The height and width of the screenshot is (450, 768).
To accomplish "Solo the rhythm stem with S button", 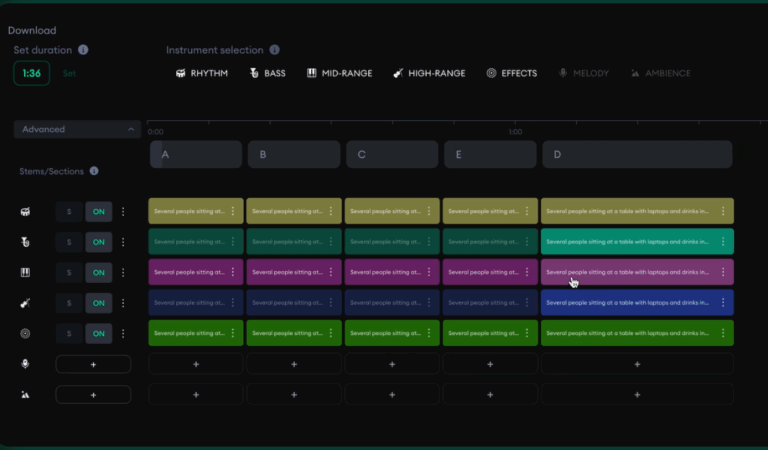I will [69, 212].
